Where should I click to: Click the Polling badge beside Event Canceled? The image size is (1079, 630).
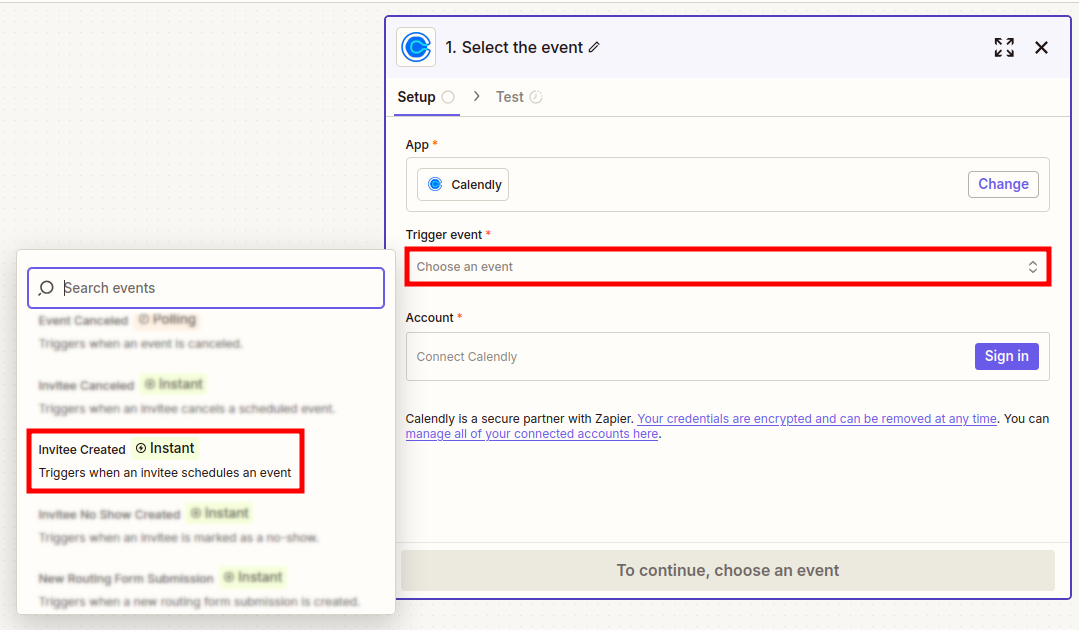167,319
